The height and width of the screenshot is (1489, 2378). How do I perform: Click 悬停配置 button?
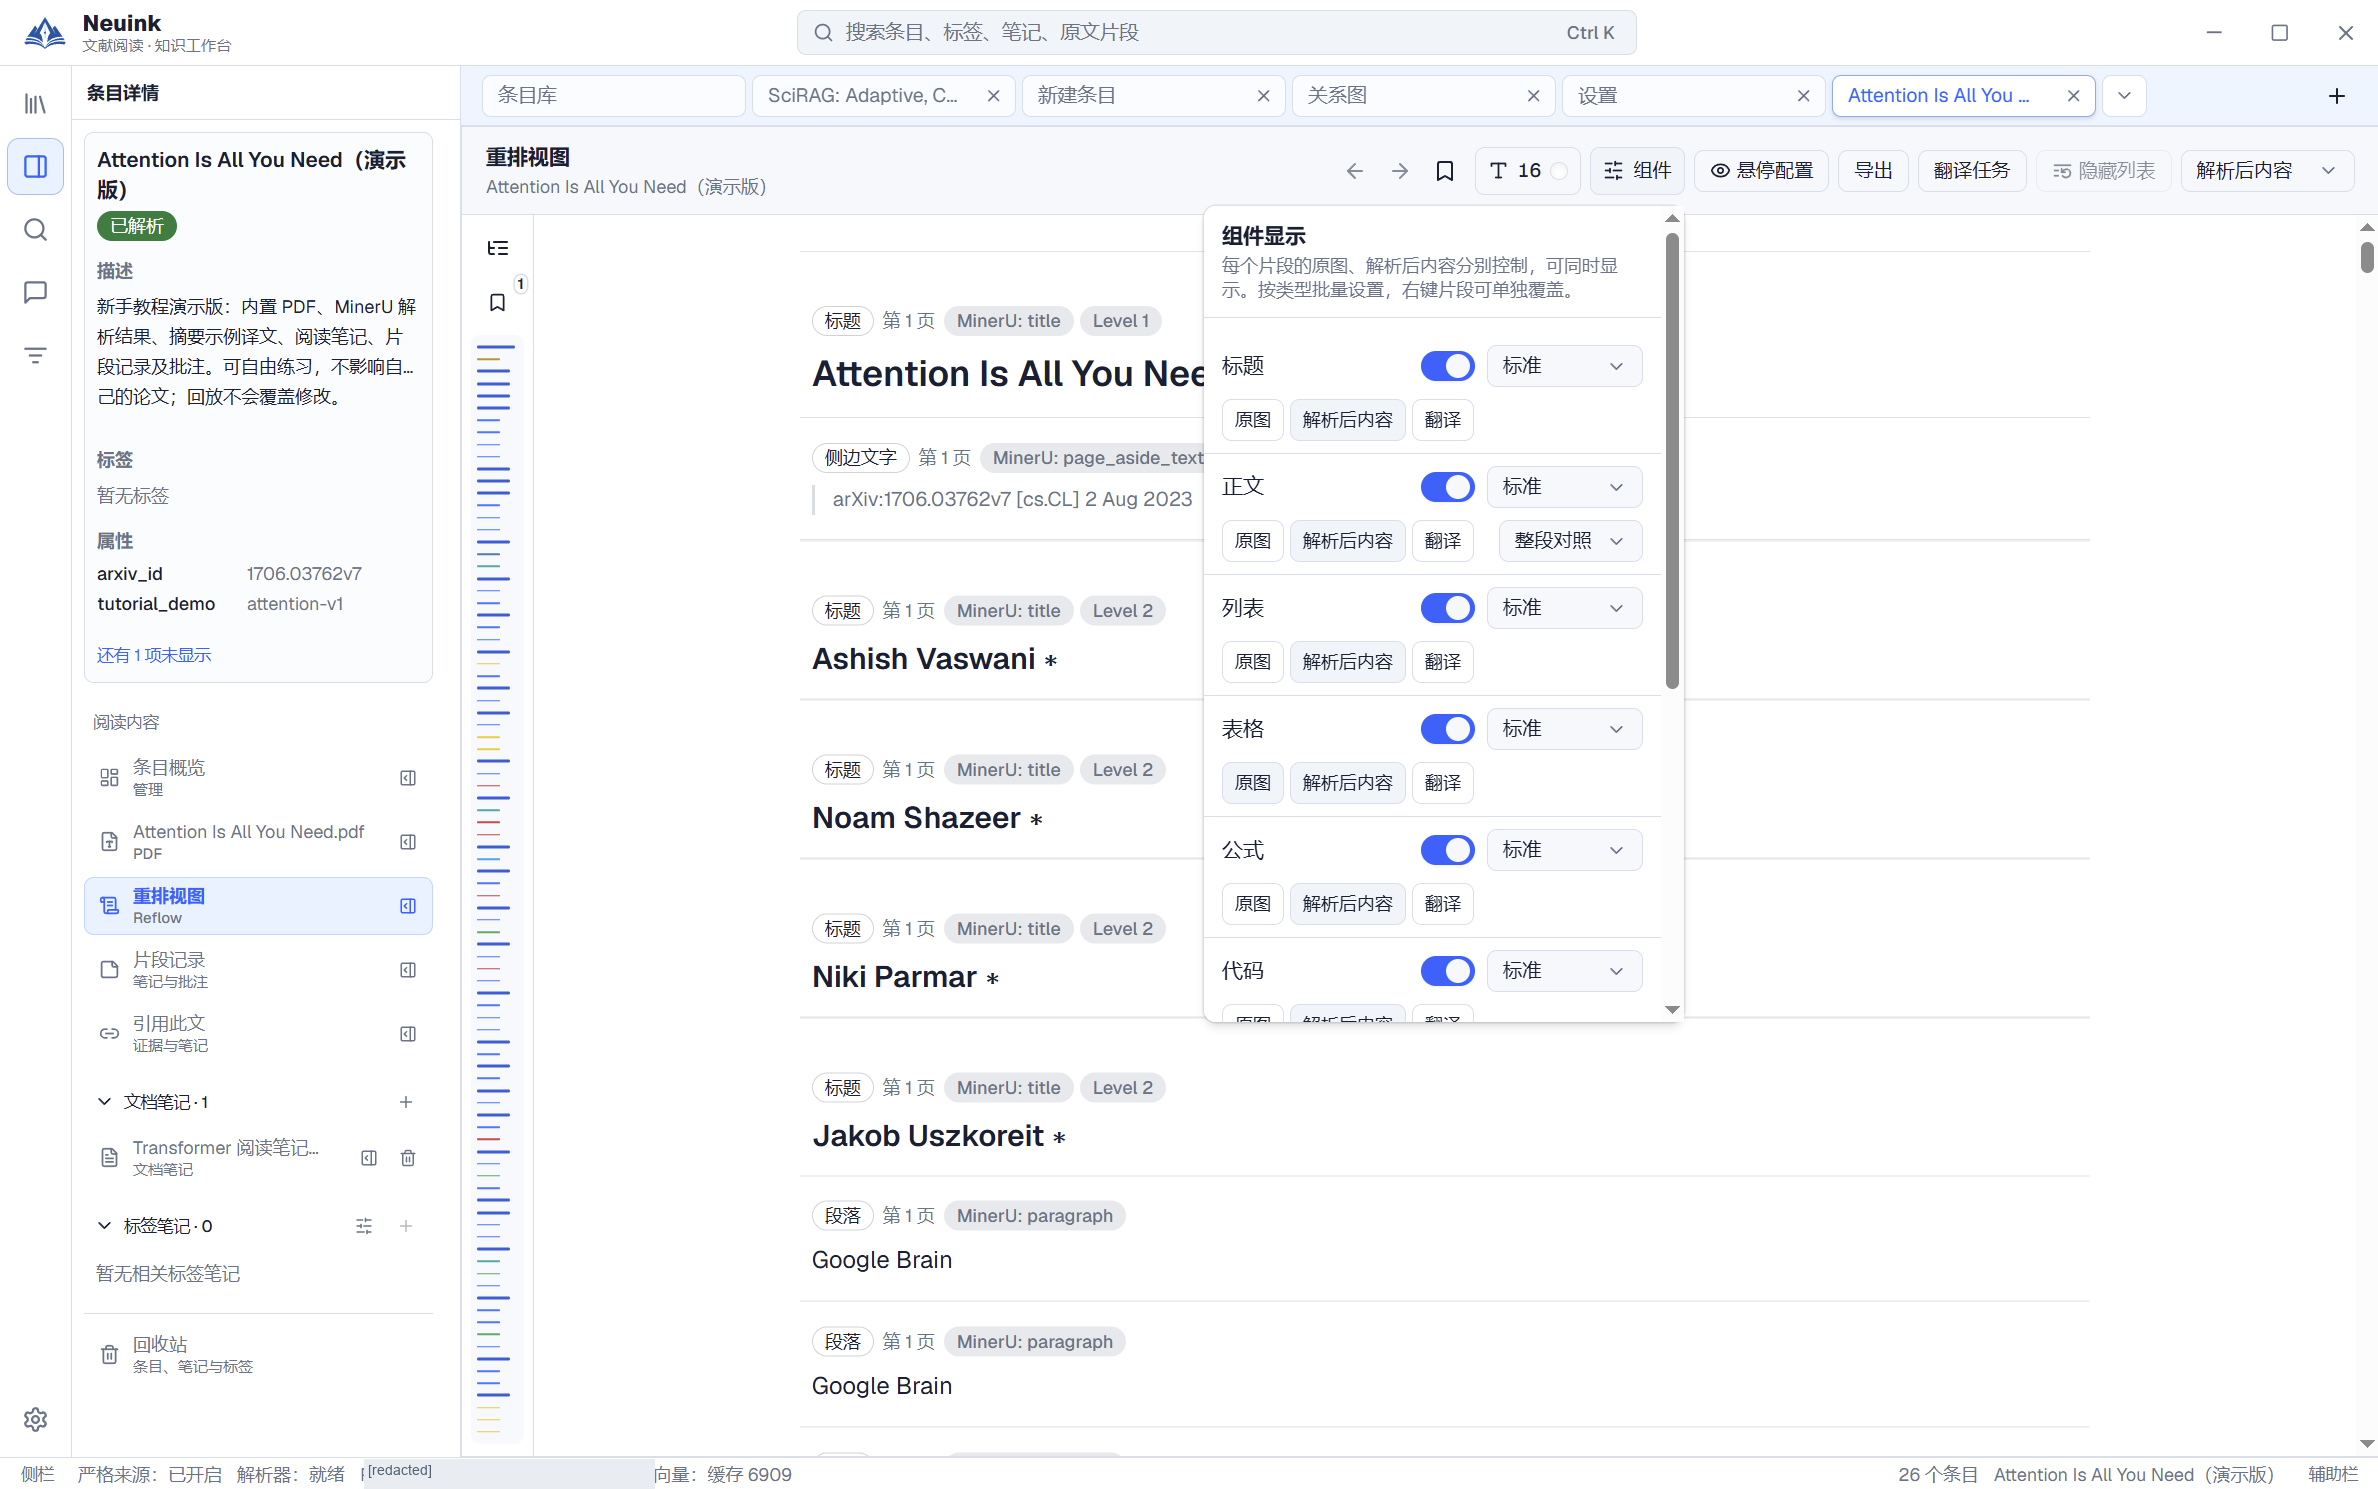(x=1761, y=171)
